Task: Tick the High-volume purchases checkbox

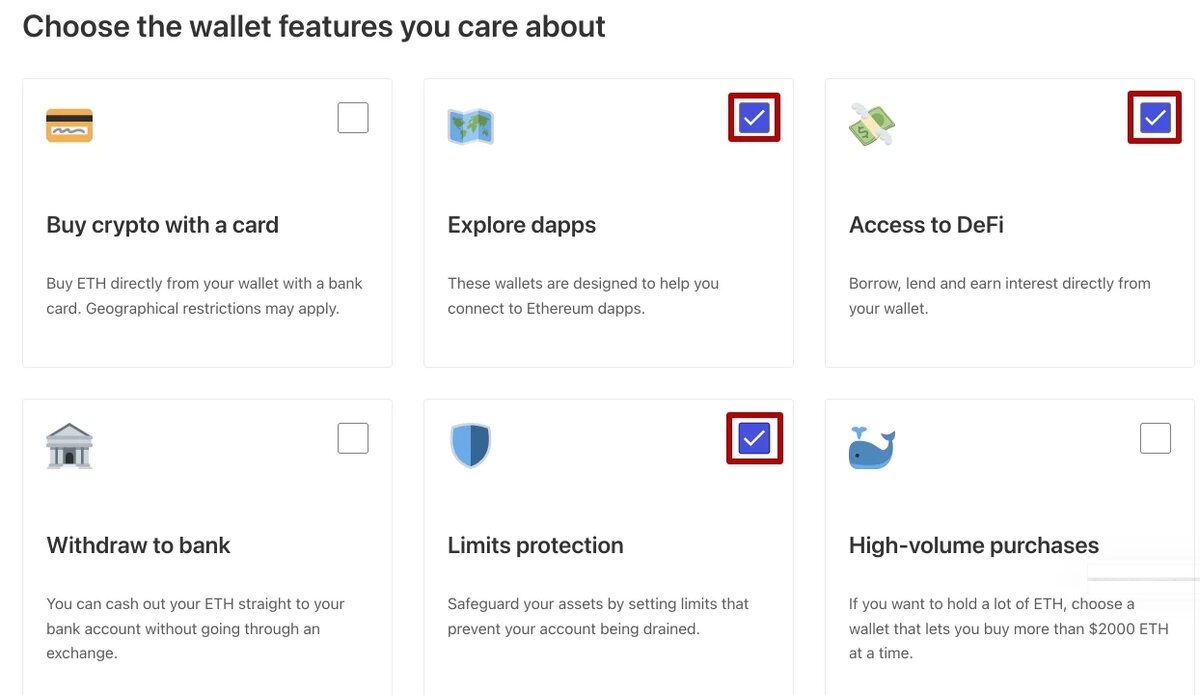Action: 1155,438
